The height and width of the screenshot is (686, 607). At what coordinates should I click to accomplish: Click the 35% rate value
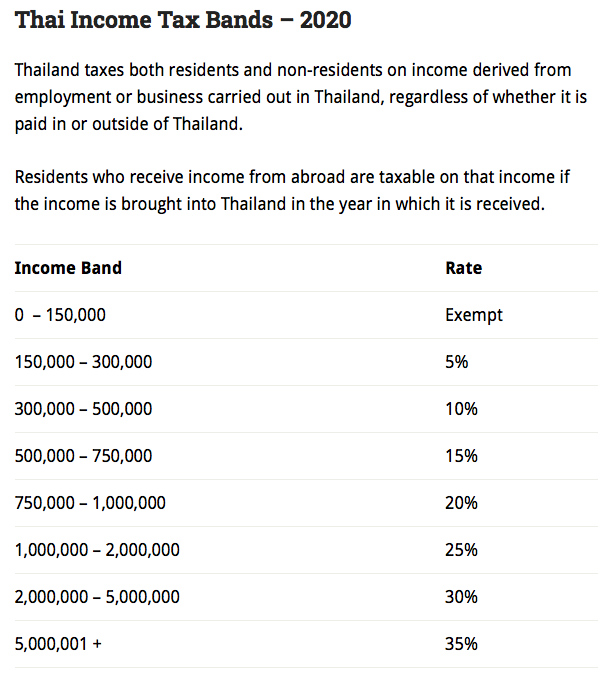(x=461, y=644)
